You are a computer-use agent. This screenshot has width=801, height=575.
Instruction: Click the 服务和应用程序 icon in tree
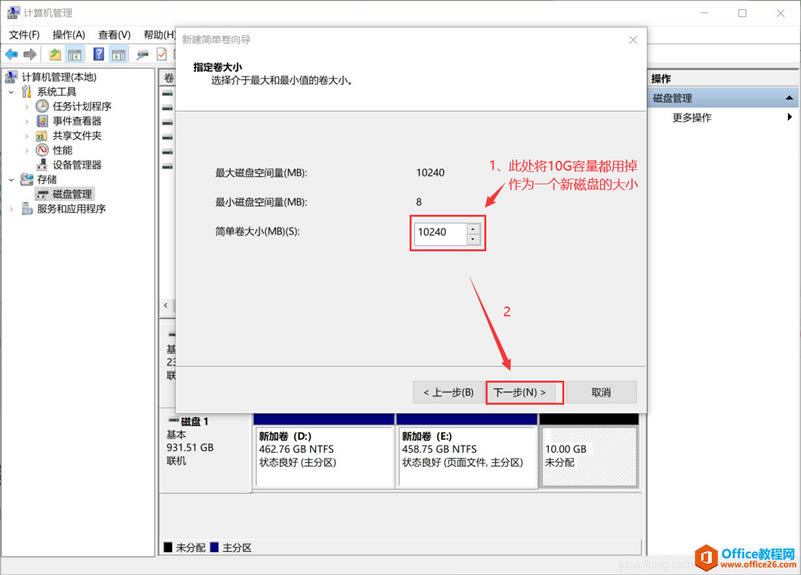27,209
